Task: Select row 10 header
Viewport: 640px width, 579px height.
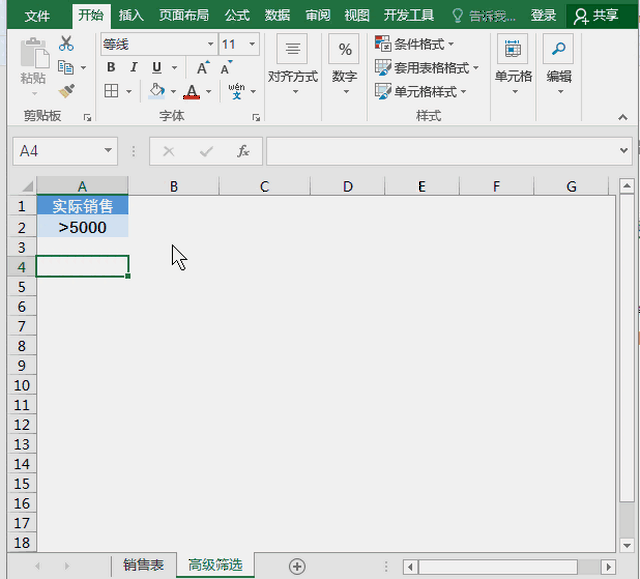Action: (x=22, y=385)
